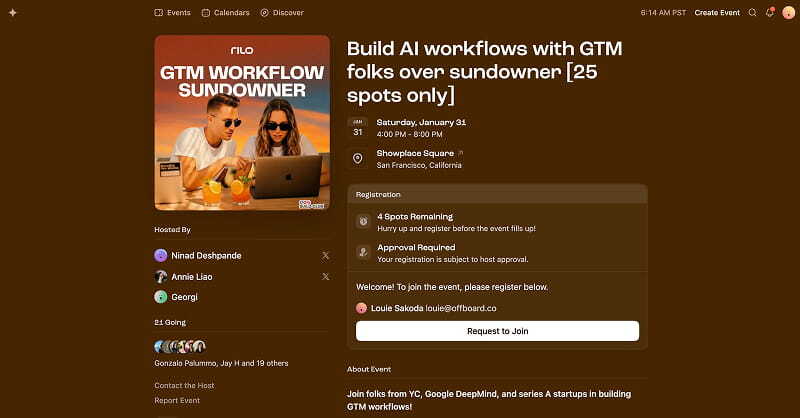Click Annie Liao's avatar

pyautogui.click(x=161, y=277)
